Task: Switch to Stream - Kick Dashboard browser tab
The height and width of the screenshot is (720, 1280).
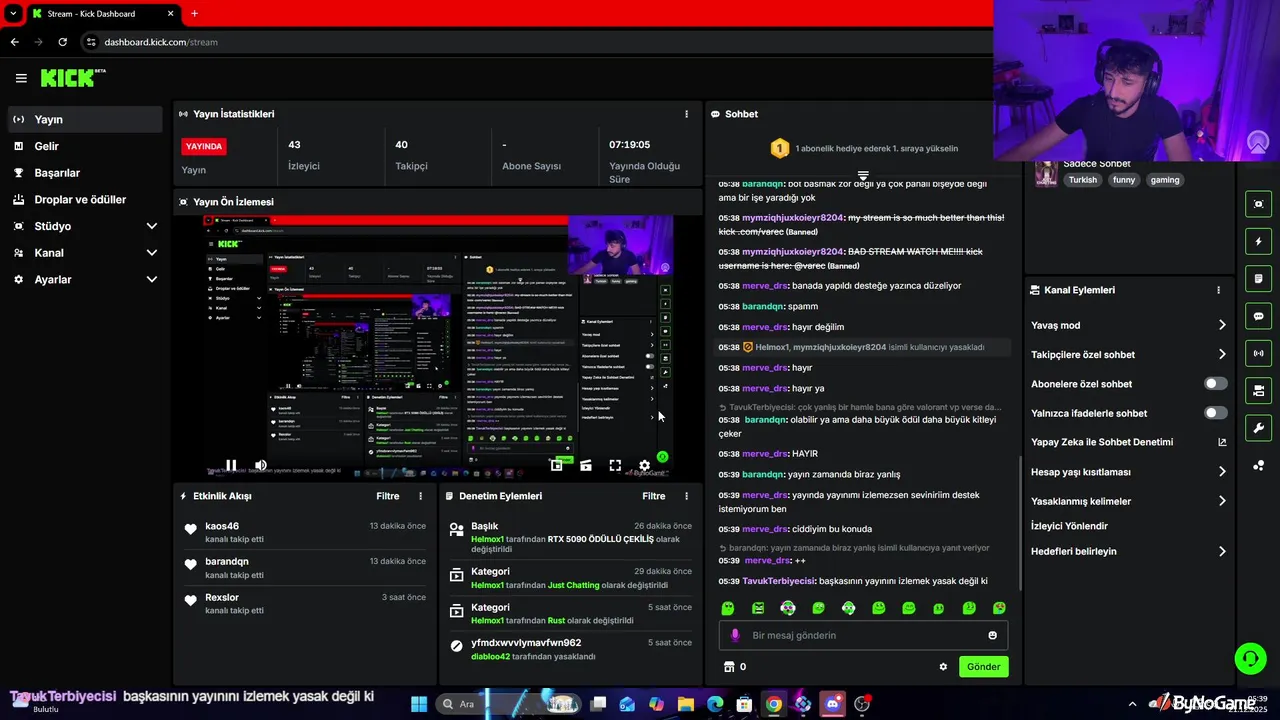Action: tap(103, 14)
